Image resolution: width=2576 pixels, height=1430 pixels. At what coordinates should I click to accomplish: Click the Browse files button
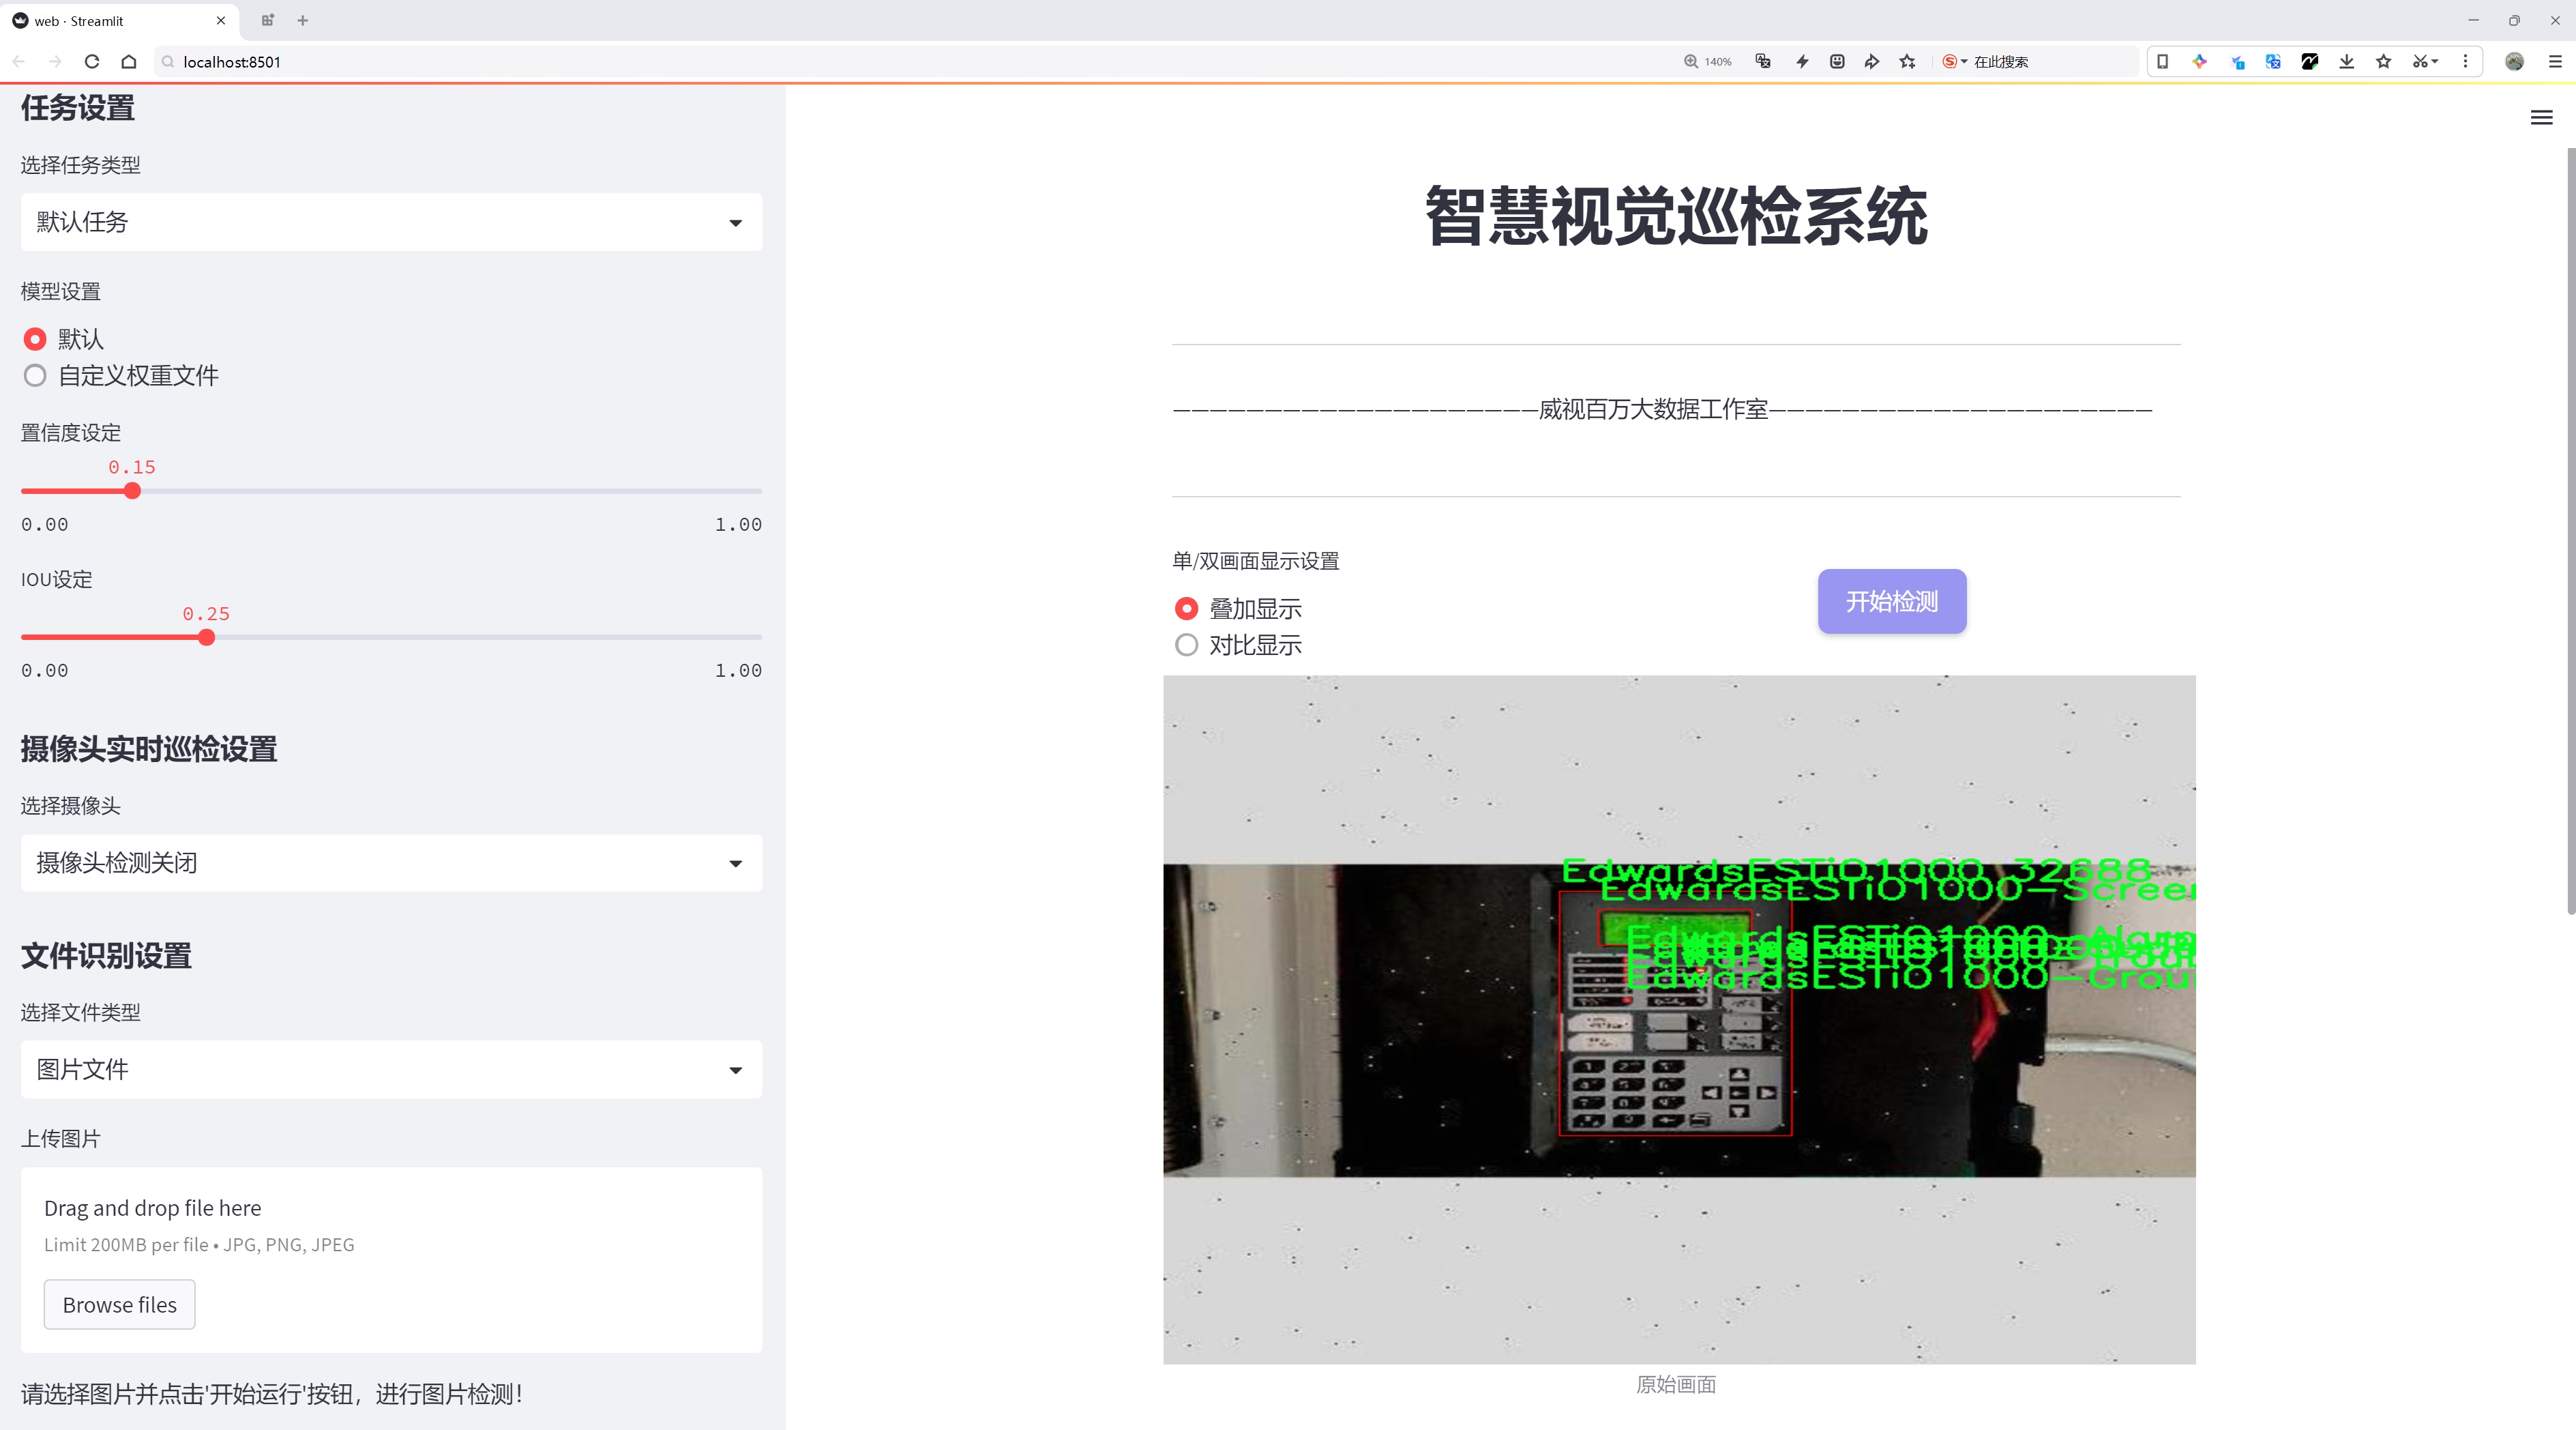tap(119, 1305)
